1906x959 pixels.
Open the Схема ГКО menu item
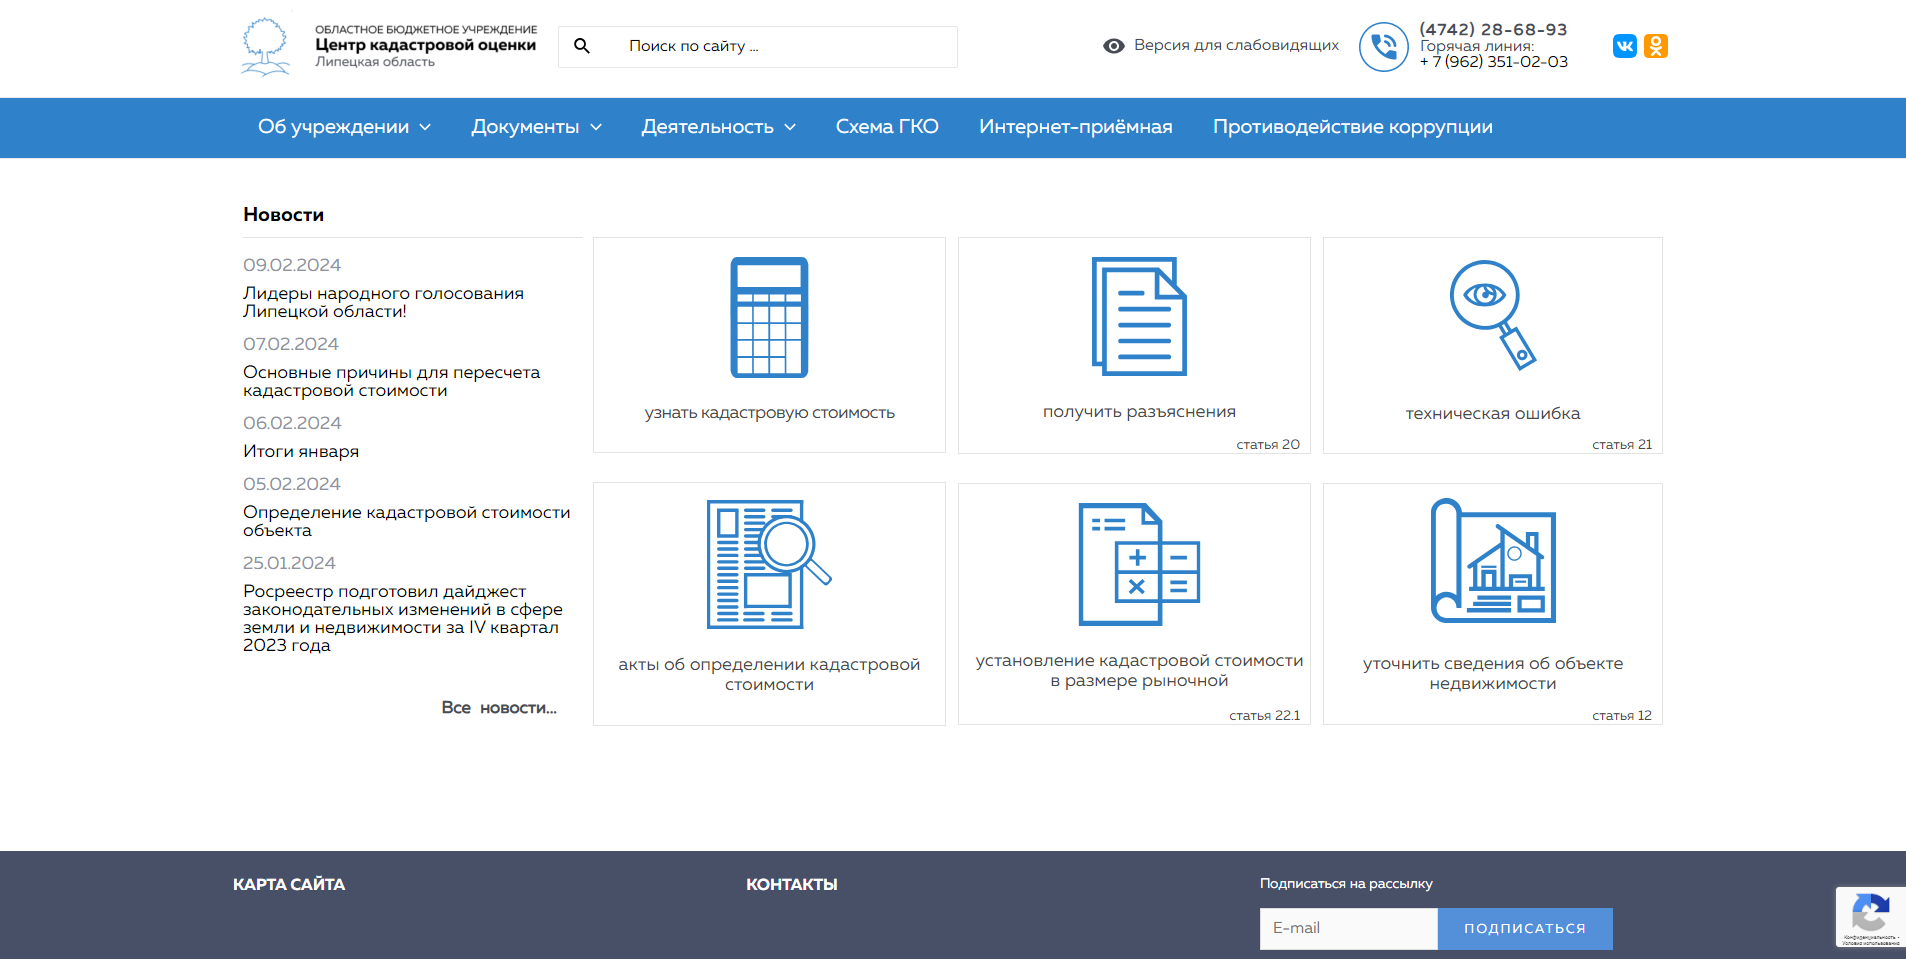click(887, 127)
